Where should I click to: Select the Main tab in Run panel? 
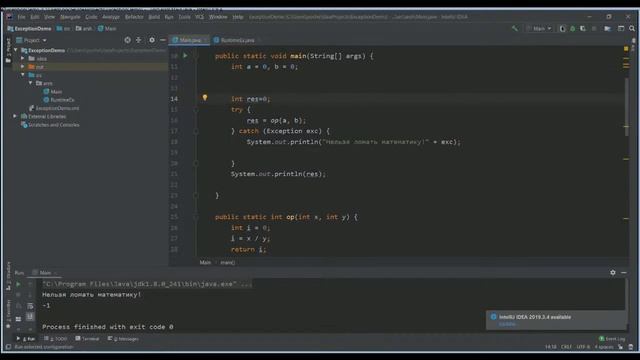(44, 273)
